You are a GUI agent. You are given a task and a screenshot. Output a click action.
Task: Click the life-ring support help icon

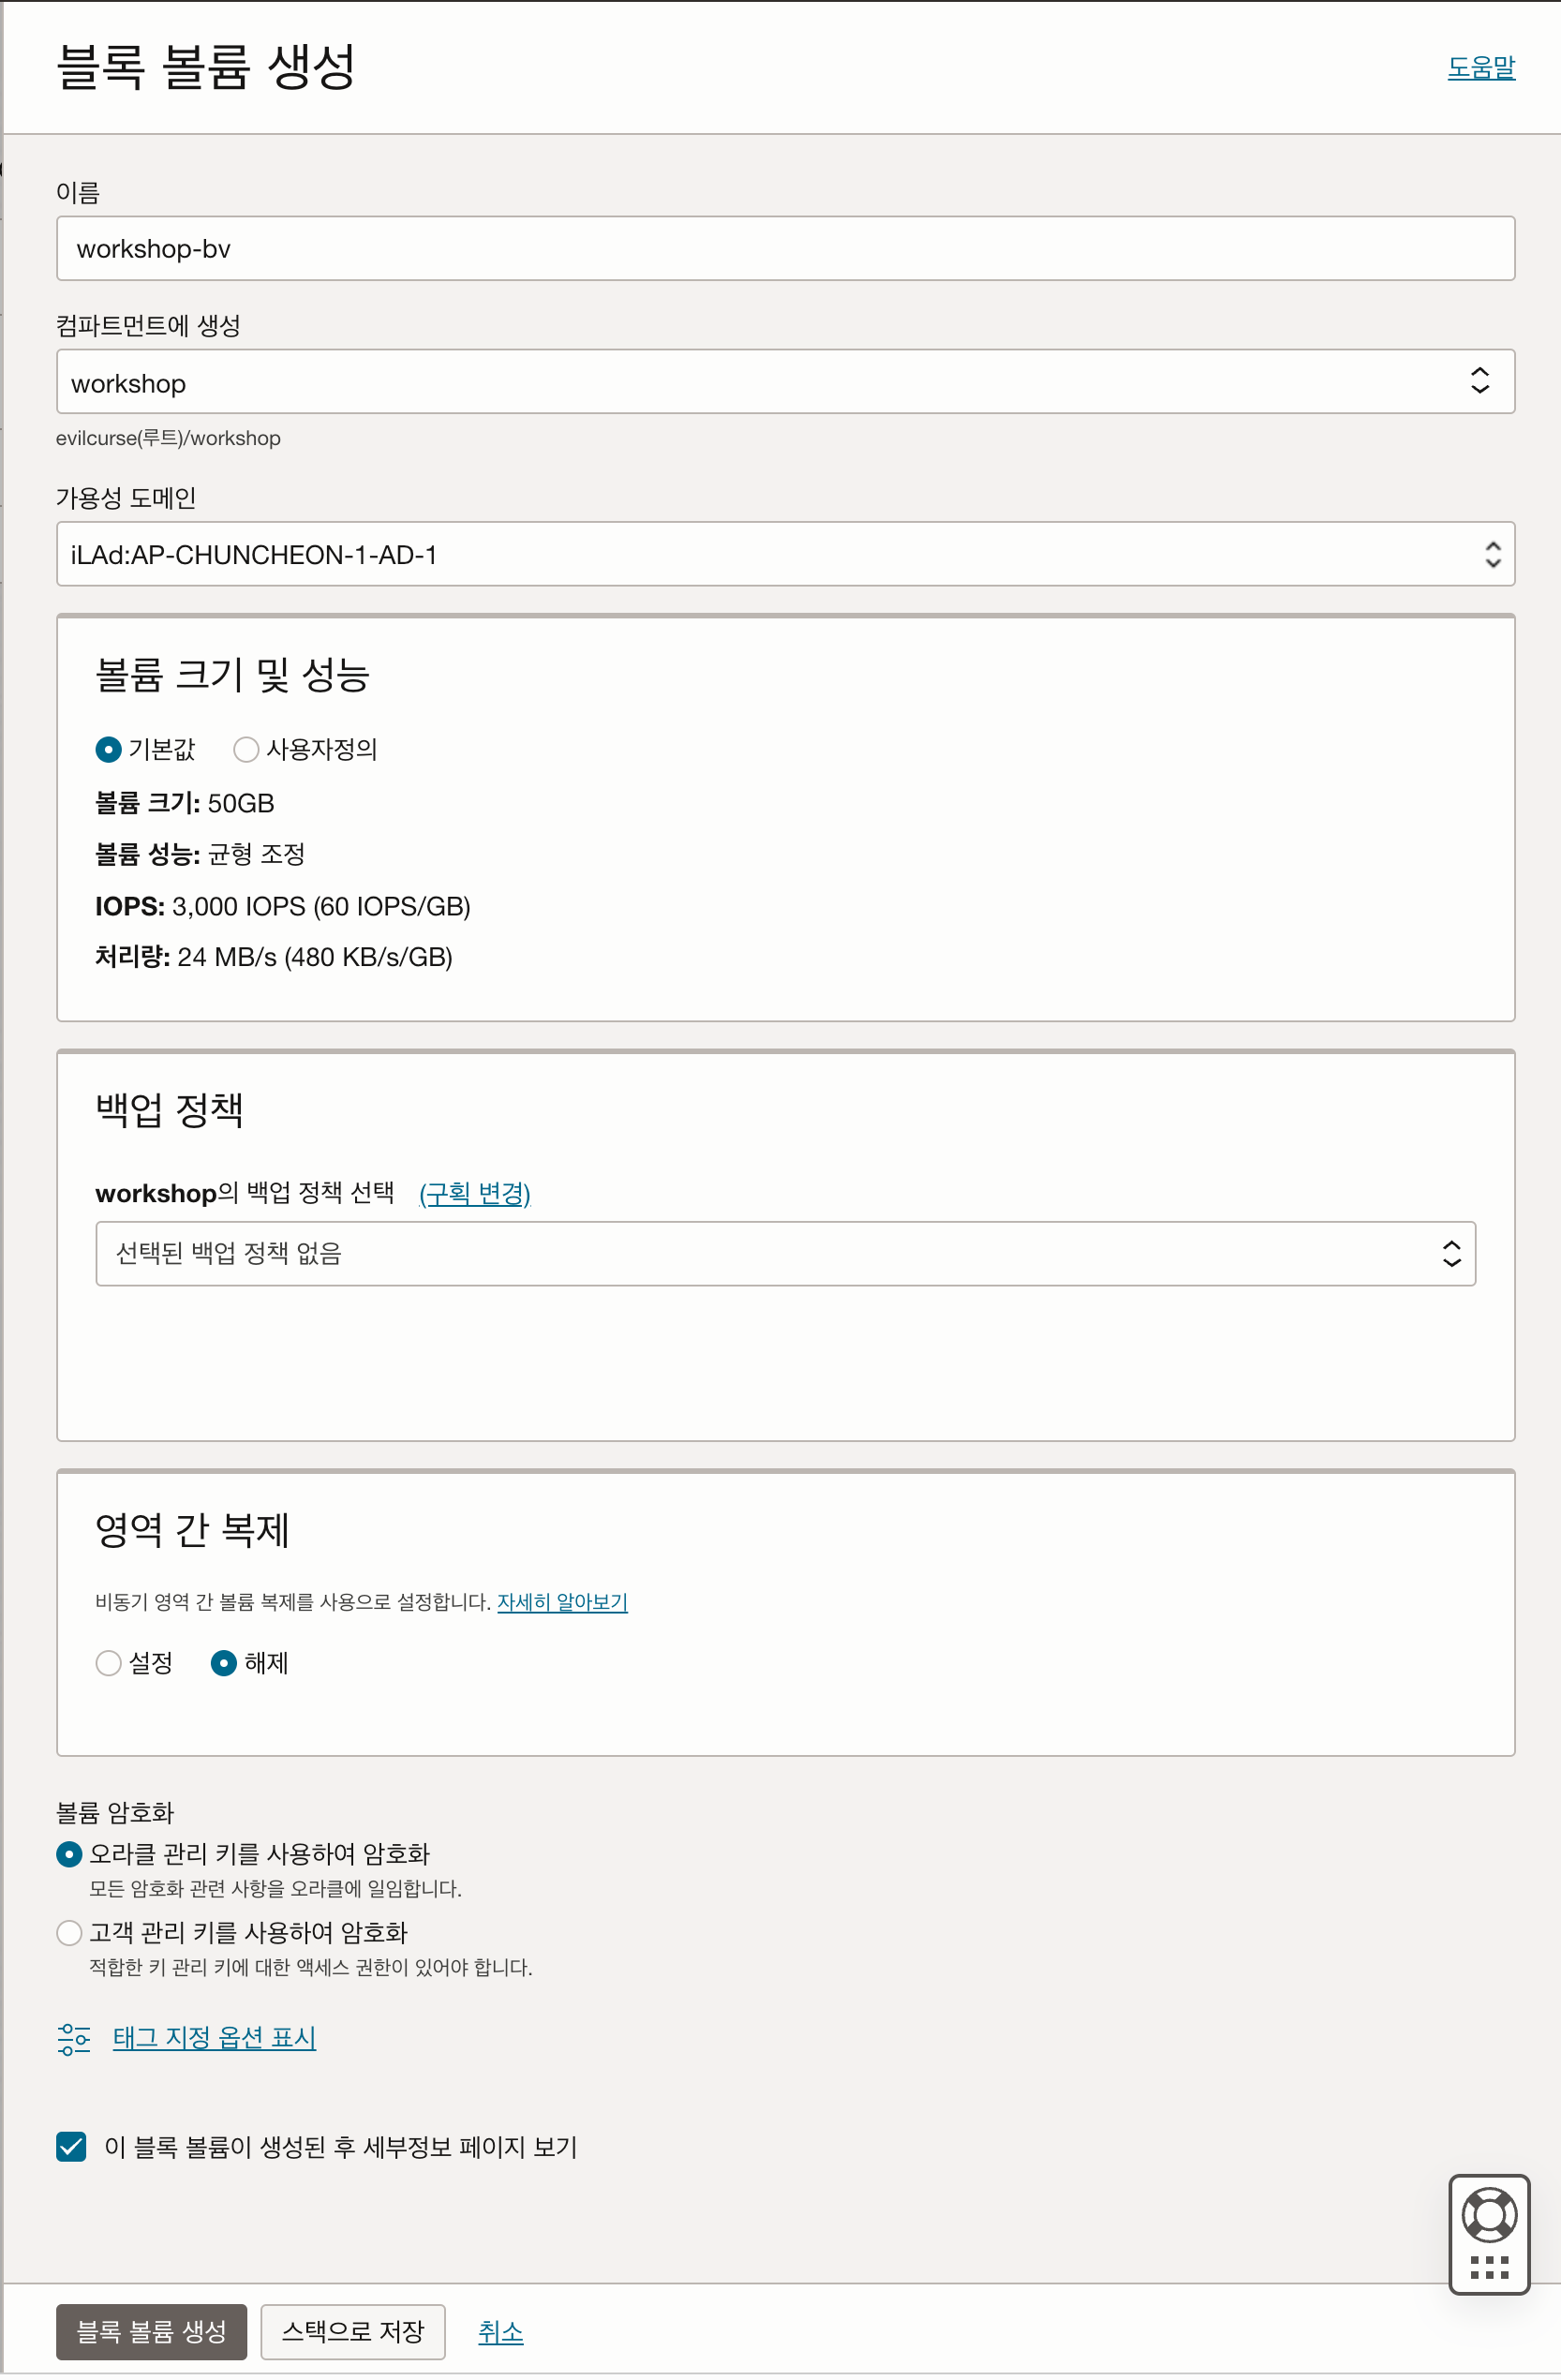(x=1488, y=2214)
